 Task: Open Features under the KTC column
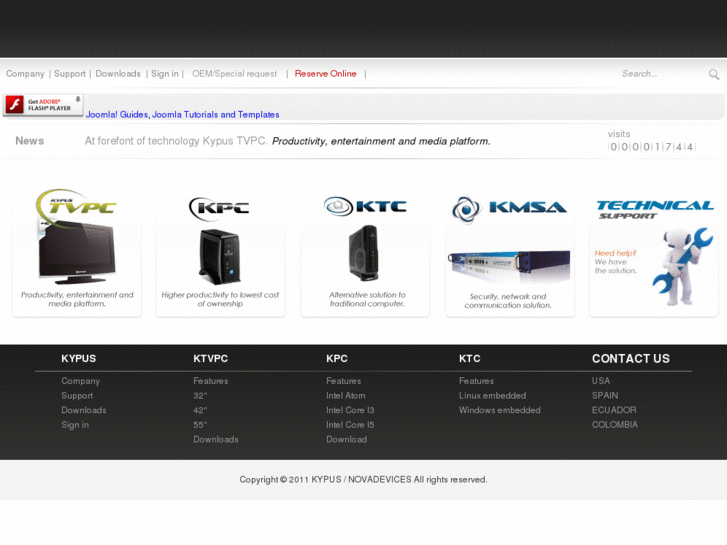click(x=477, y=381)
